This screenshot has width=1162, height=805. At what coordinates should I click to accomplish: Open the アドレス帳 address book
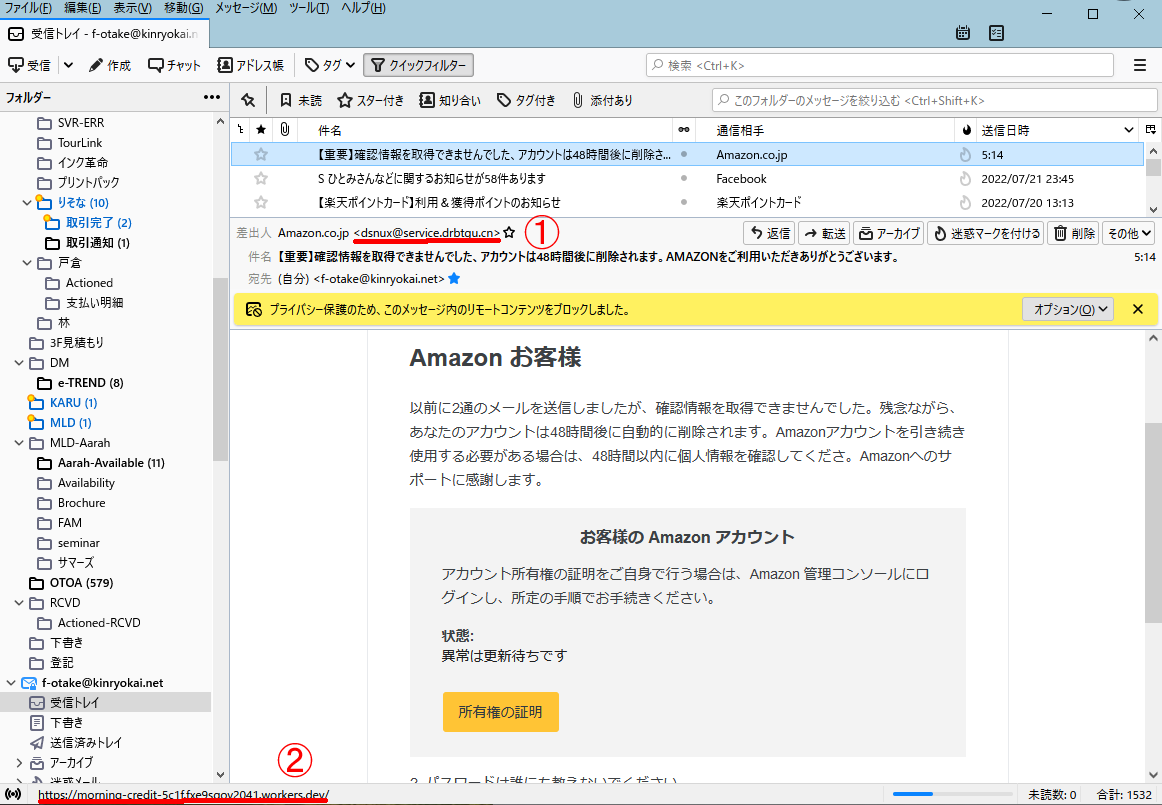[x=250, y=65]
